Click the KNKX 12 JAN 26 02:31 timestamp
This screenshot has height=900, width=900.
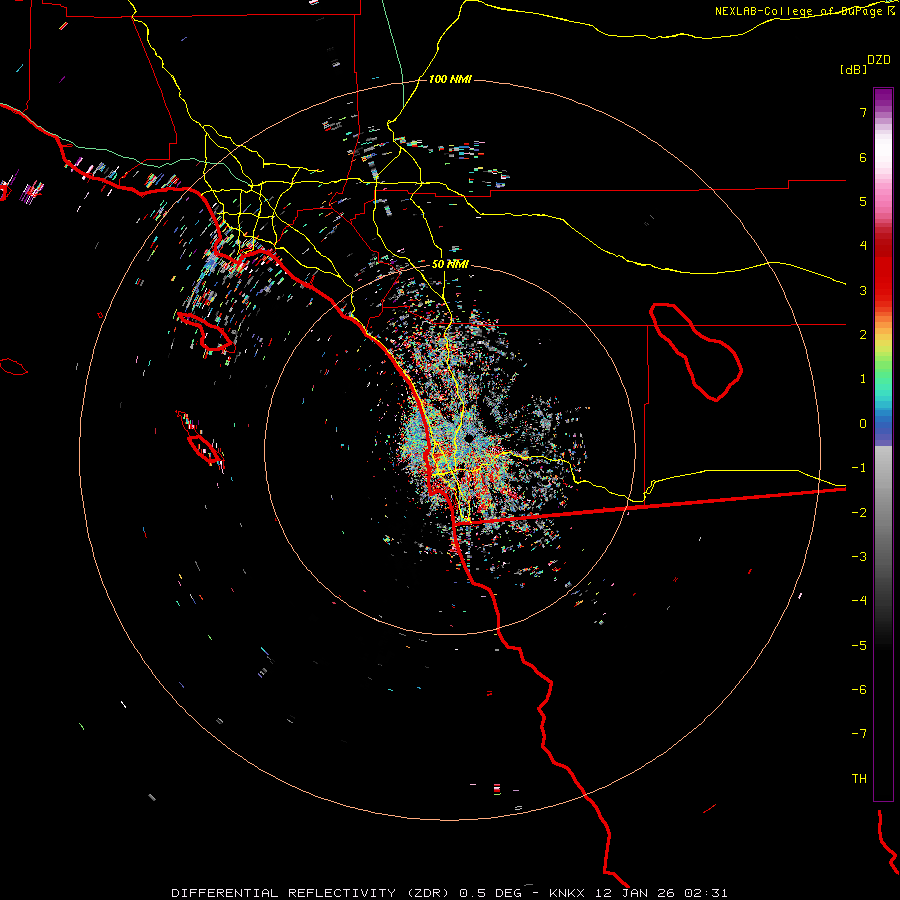pyautogui.click(x=638, y=893)
